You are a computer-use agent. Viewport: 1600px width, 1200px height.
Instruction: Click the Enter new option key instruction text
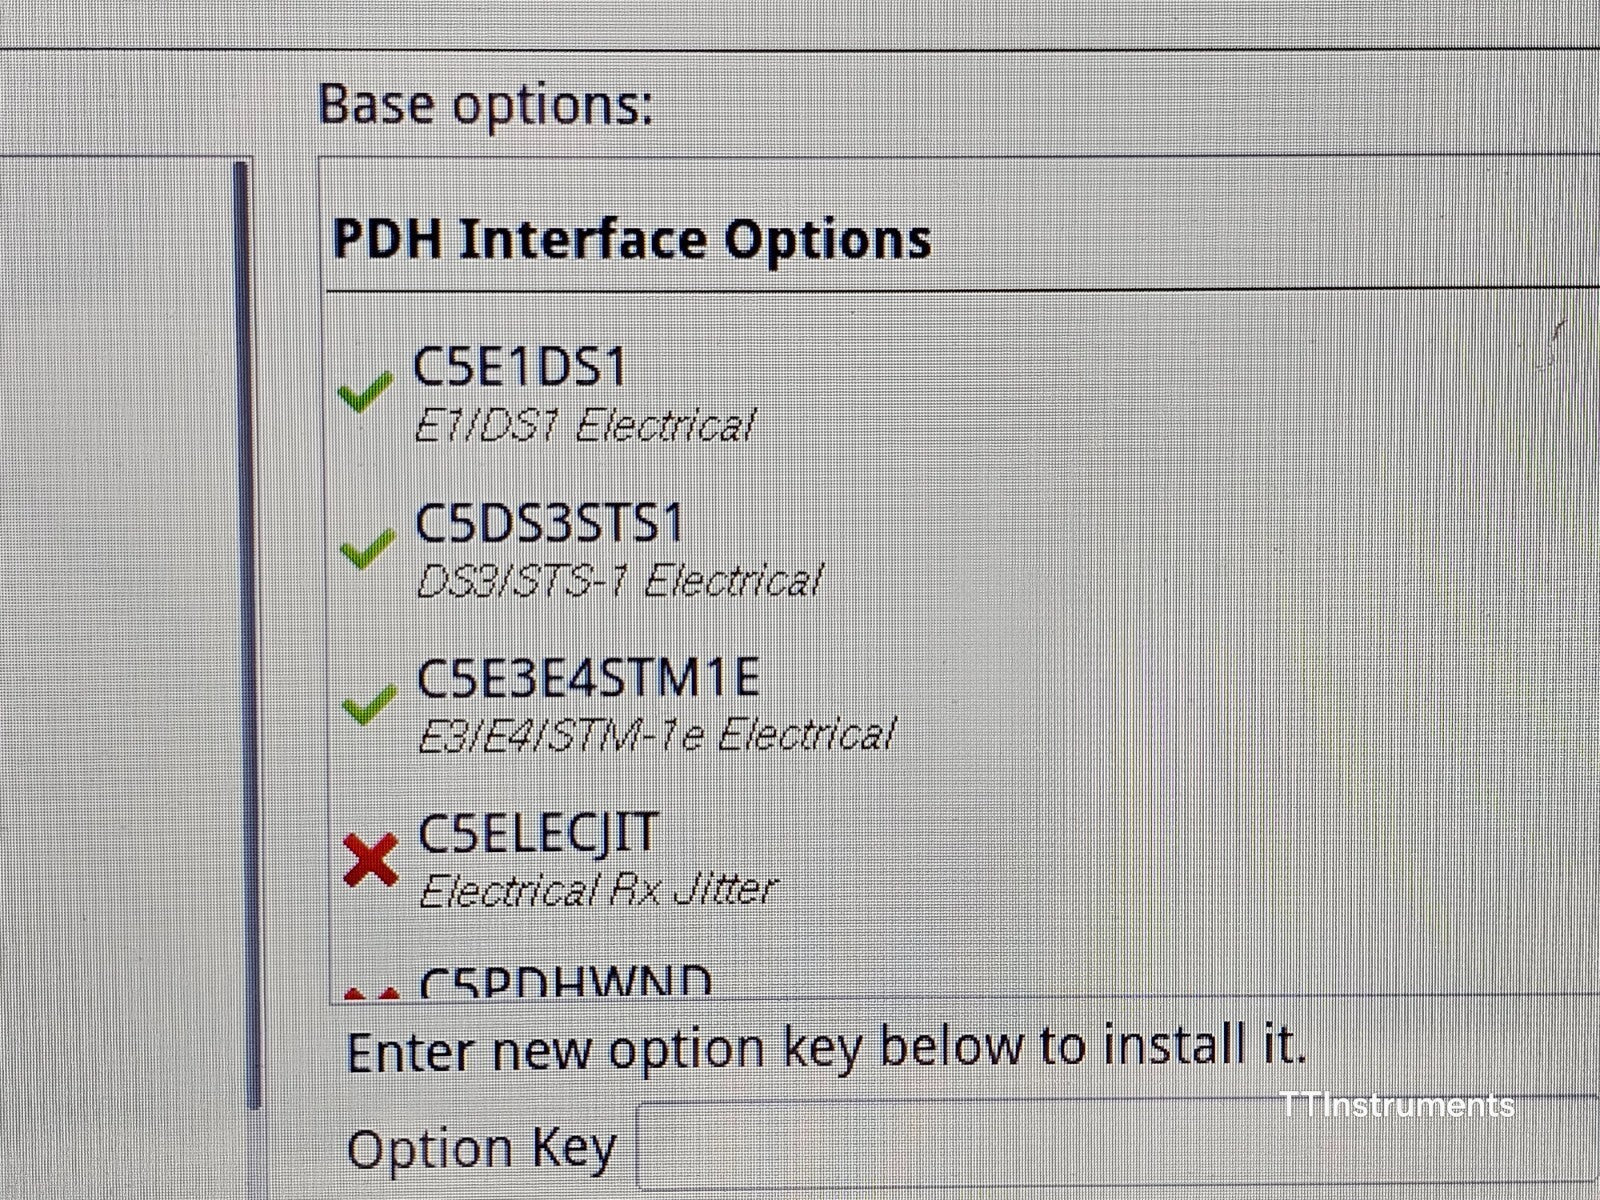(826, 1047)
